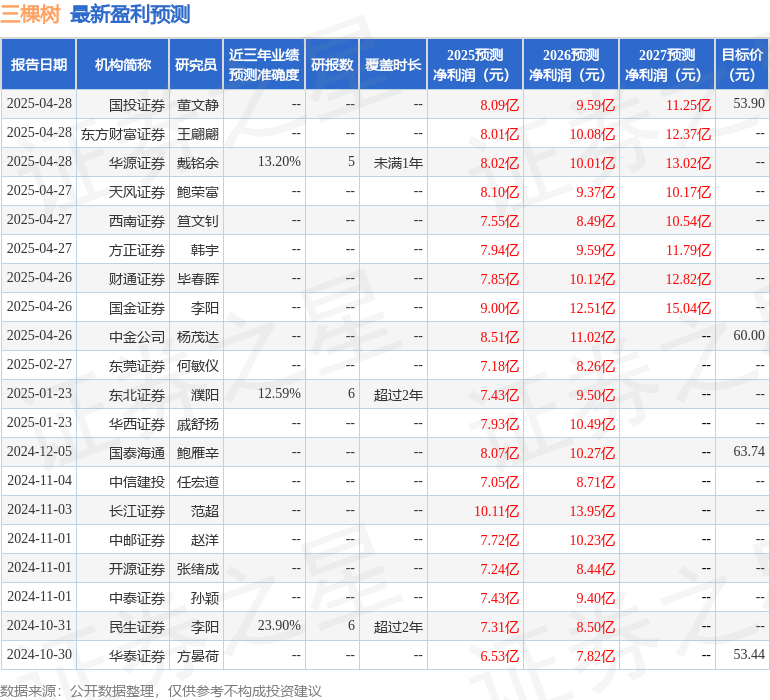The image size is (770, 700).
Task: Click the 三棵树 stock name title
Action: tap(30, 14)
